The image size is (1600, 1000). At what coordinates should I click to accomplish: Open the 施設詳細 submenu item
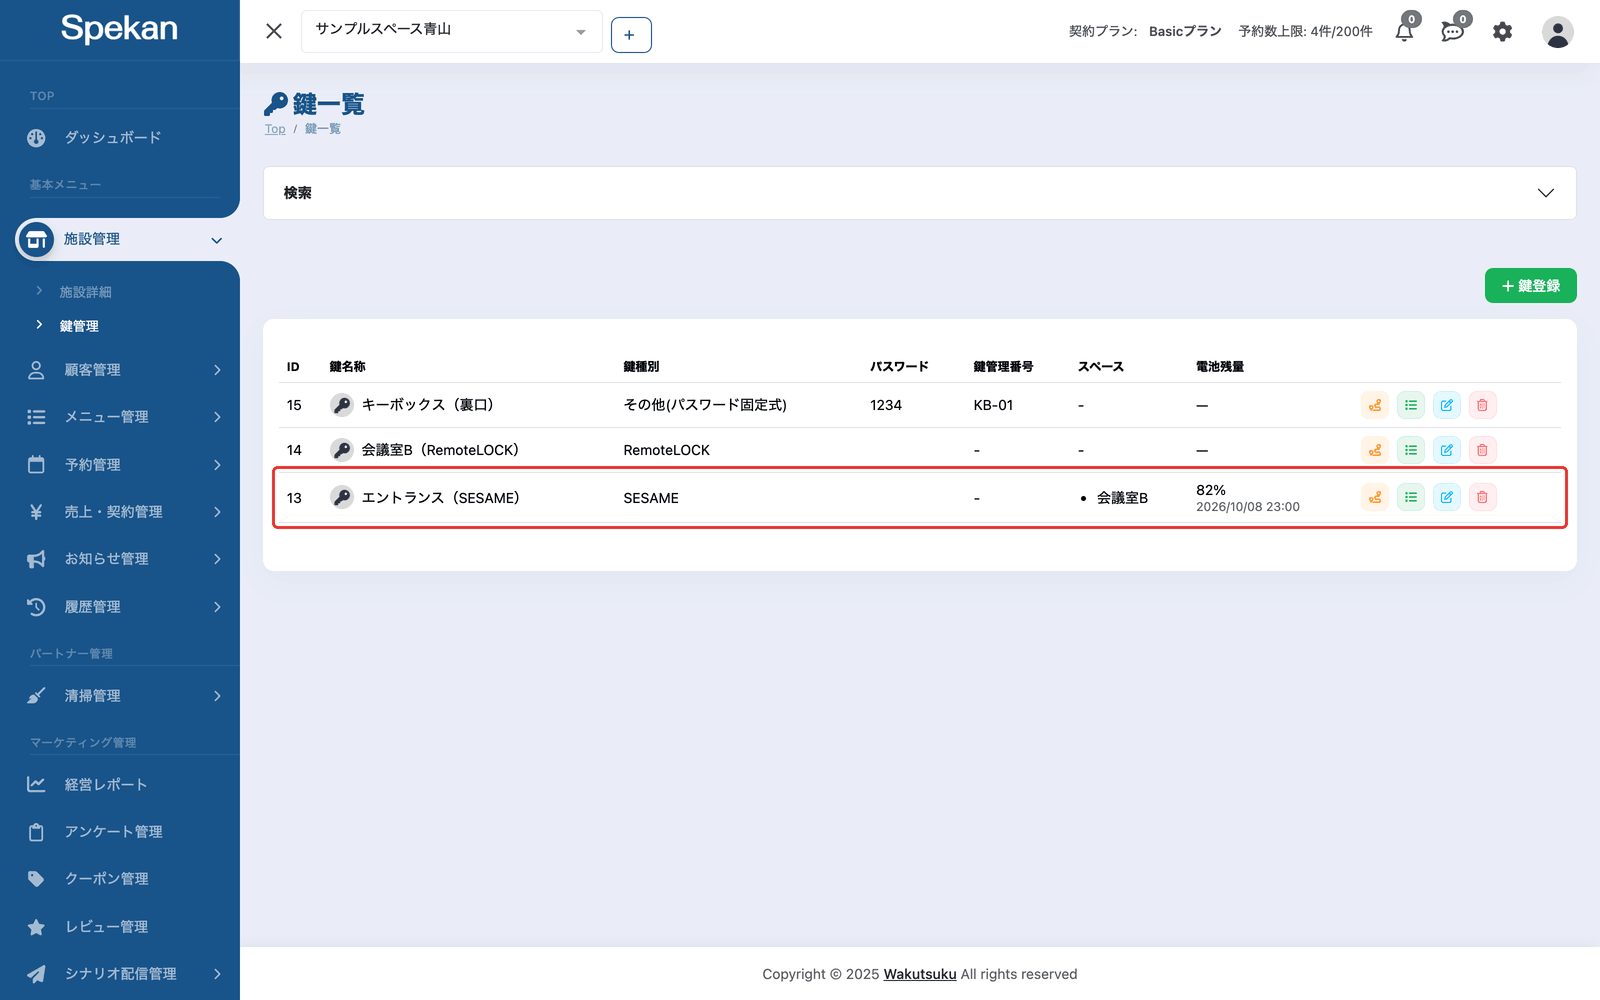pos(86,292)
